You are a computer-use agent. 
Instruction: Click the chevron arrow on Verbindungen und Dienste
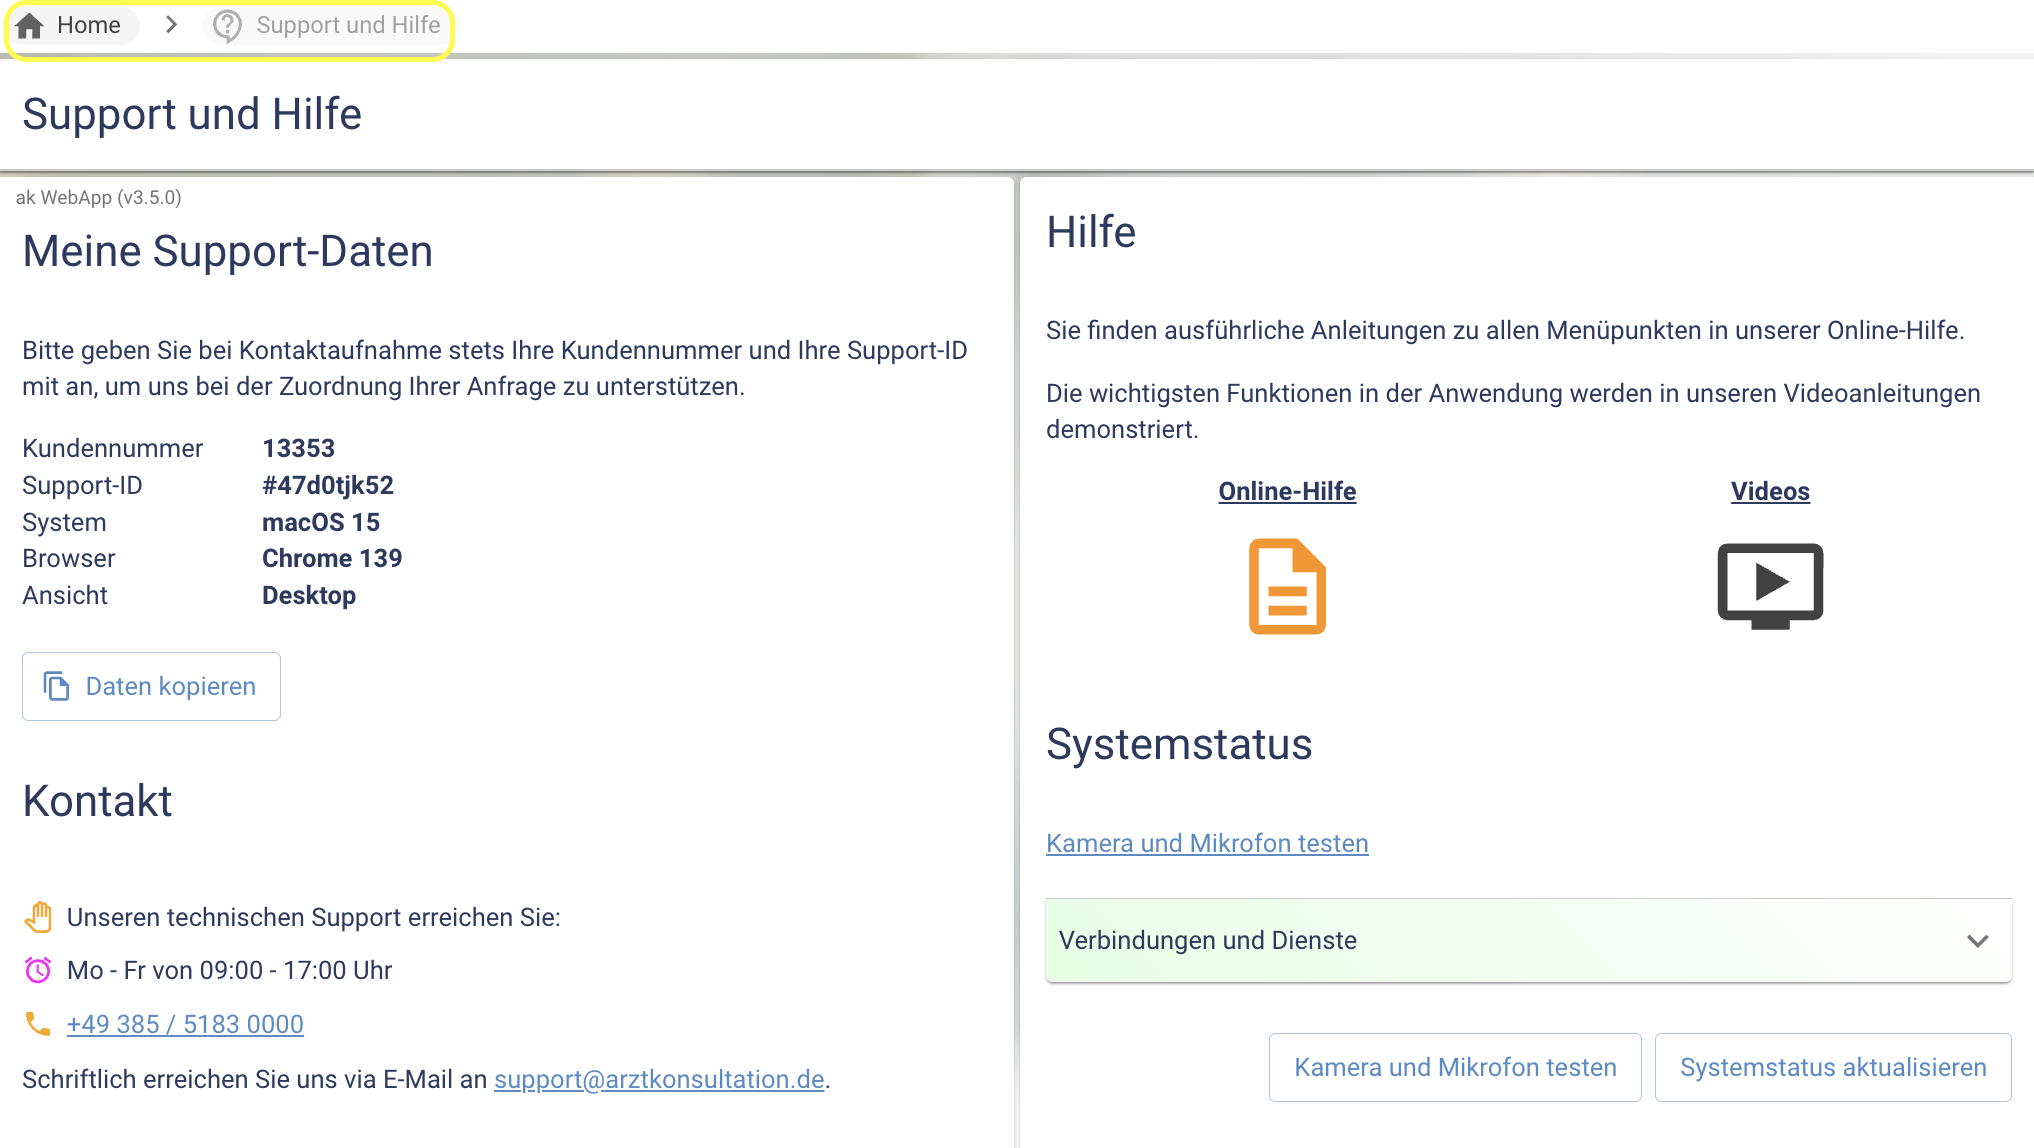point(1977,940)
